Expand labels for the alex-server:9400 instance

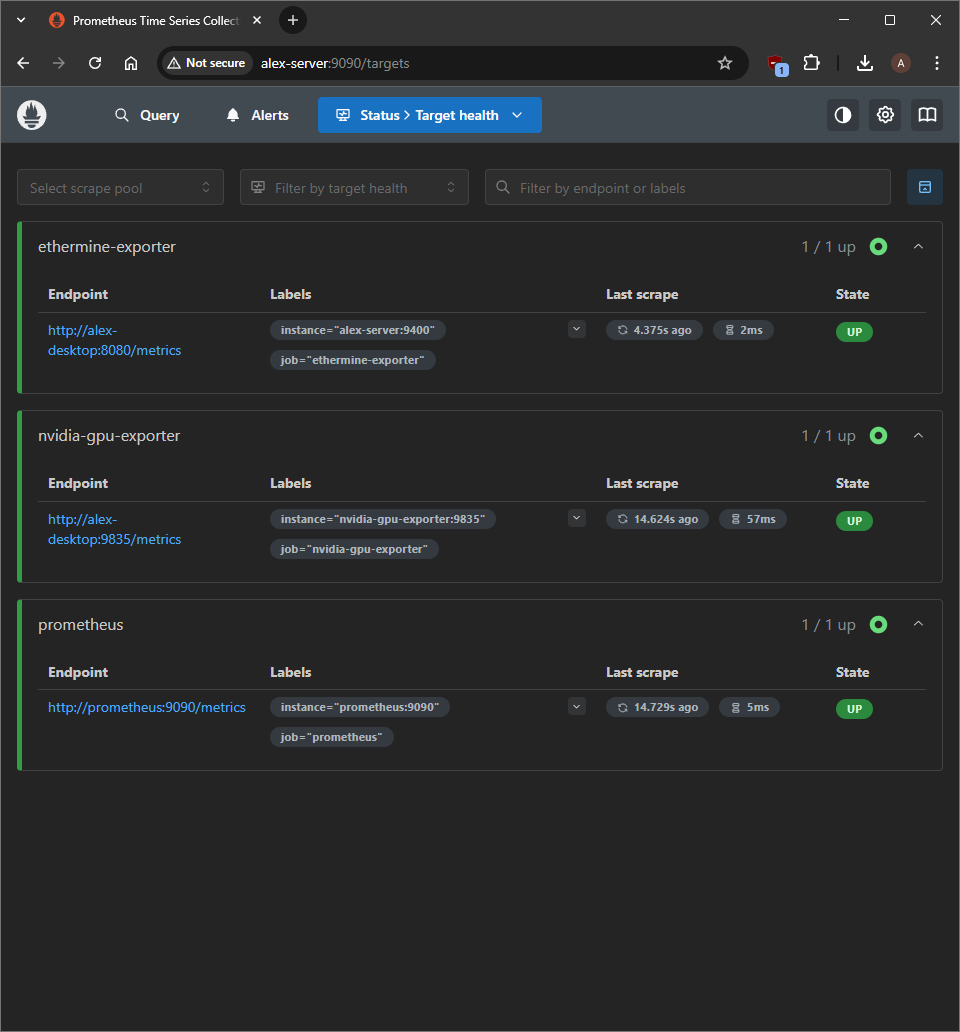pyautogui.click(x=576, y=329)
